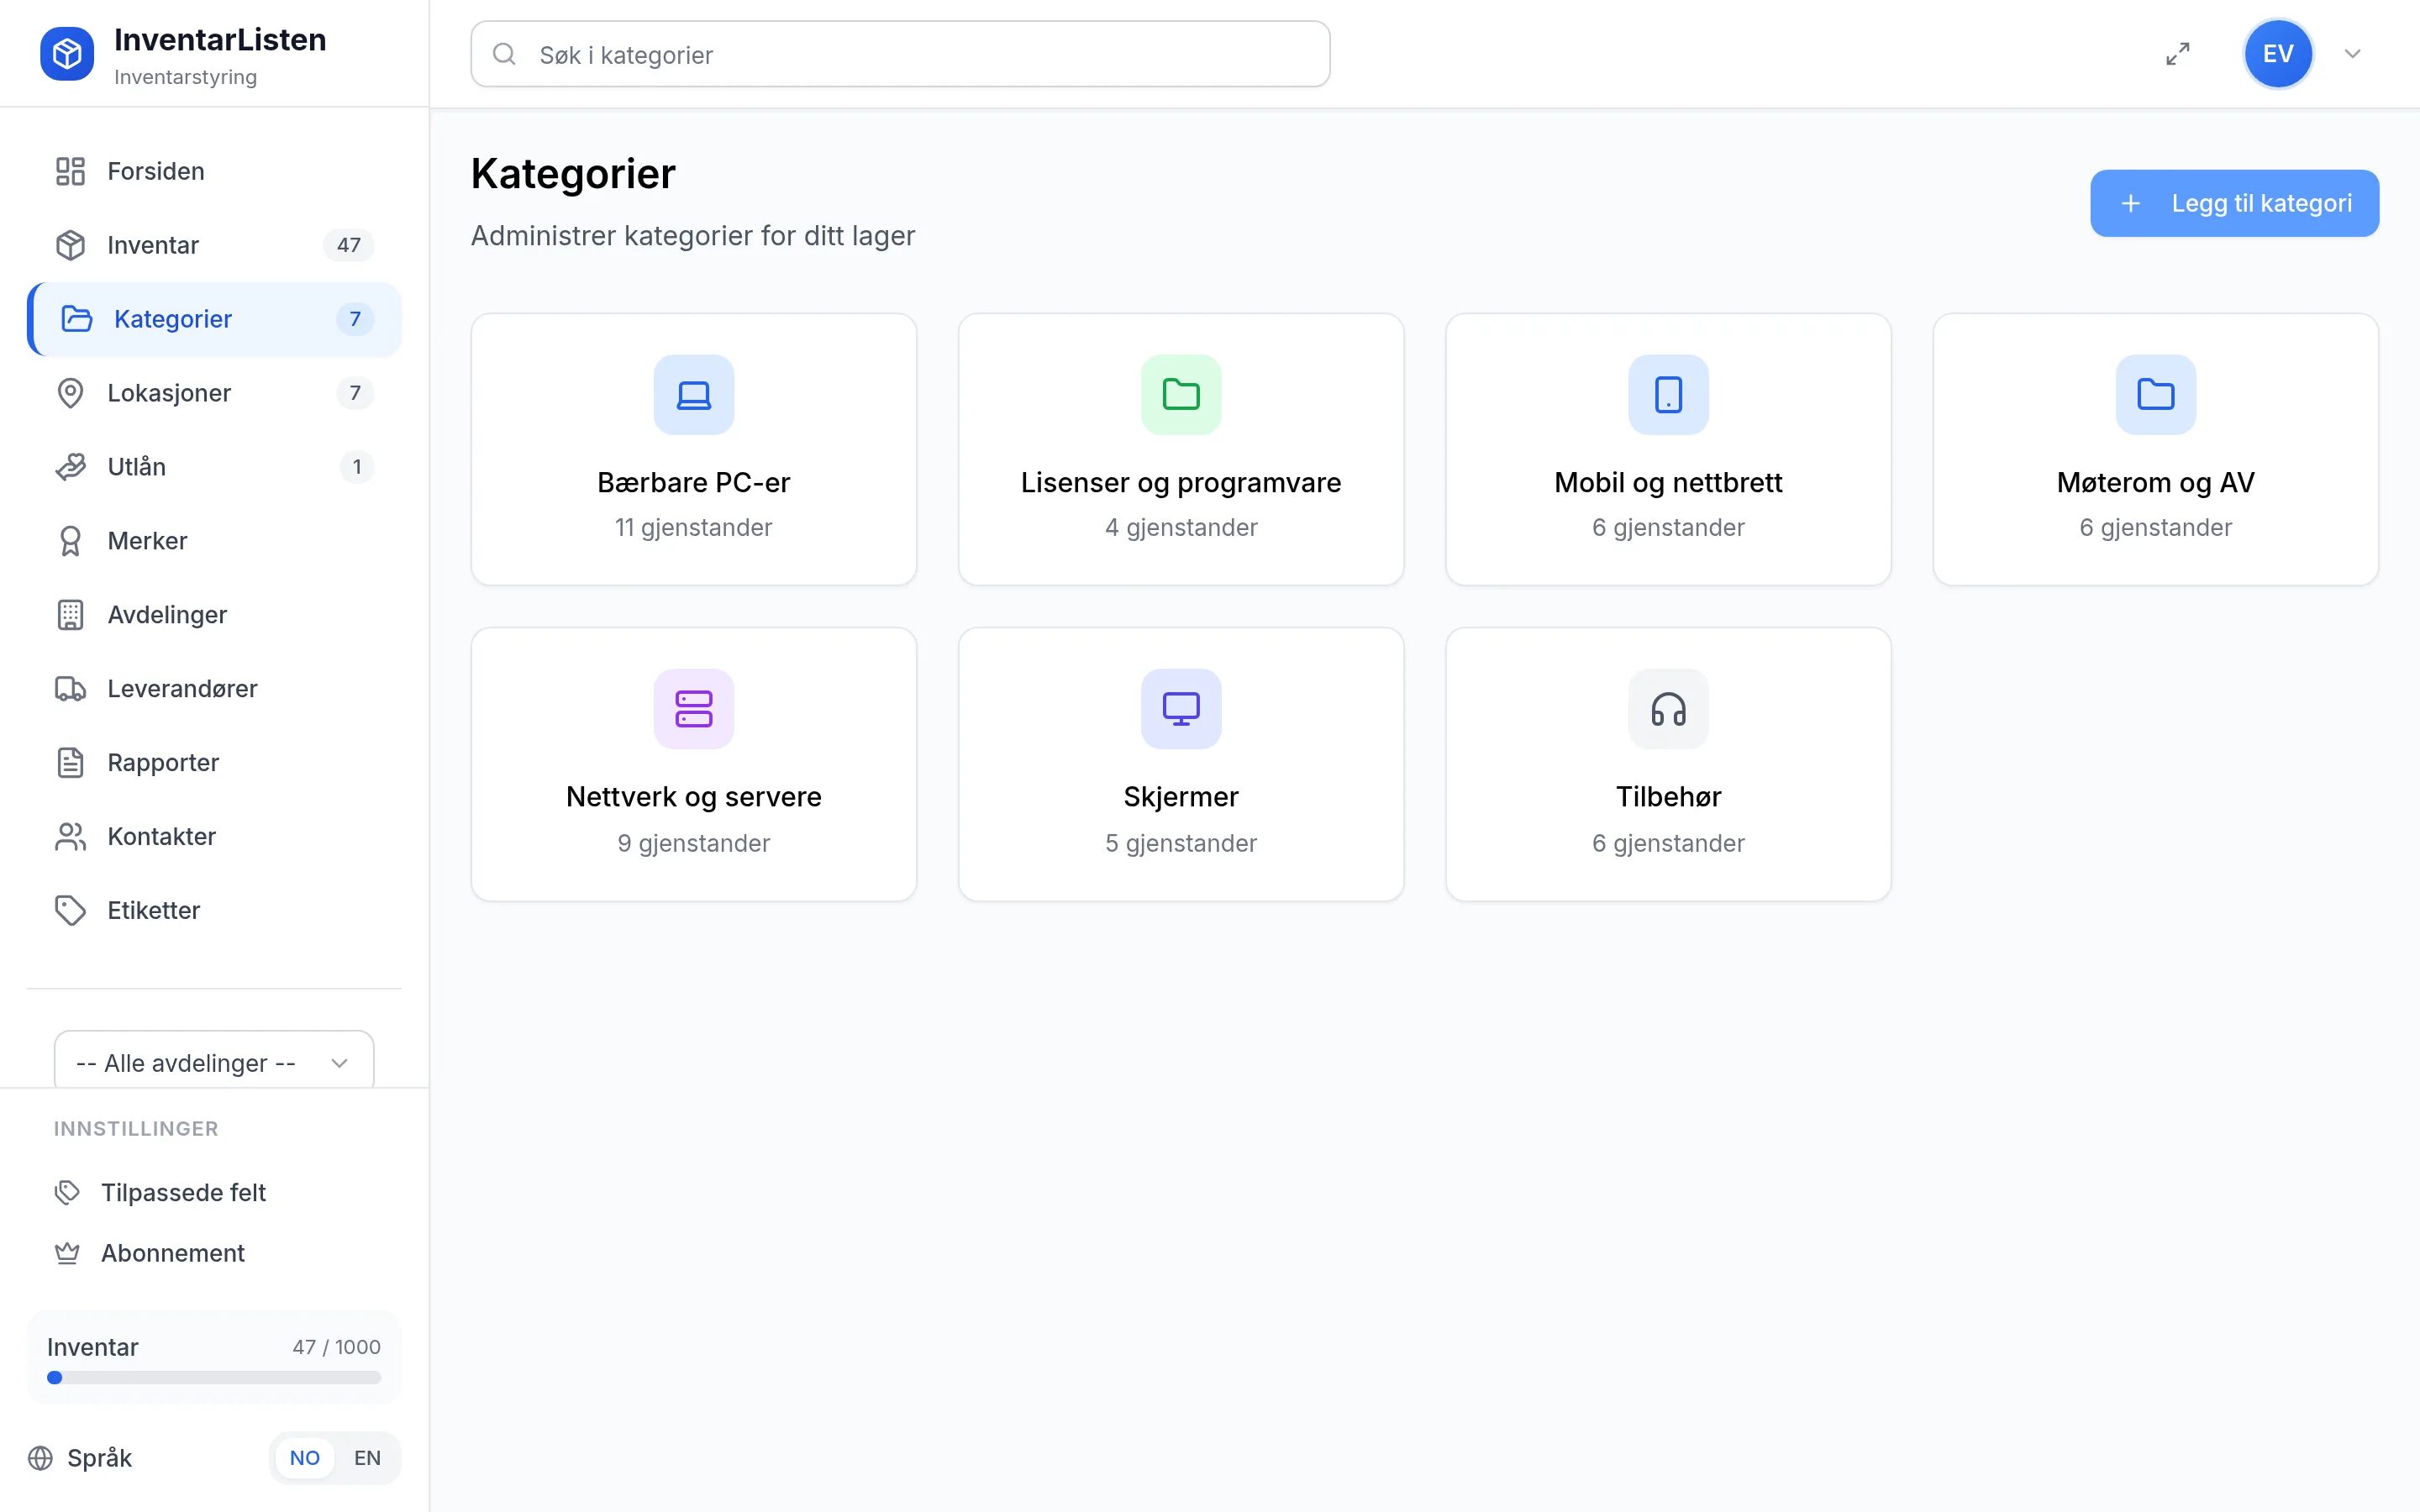Click the Møterom og AV title
2420x1512 pixels.
point(2156,483)
